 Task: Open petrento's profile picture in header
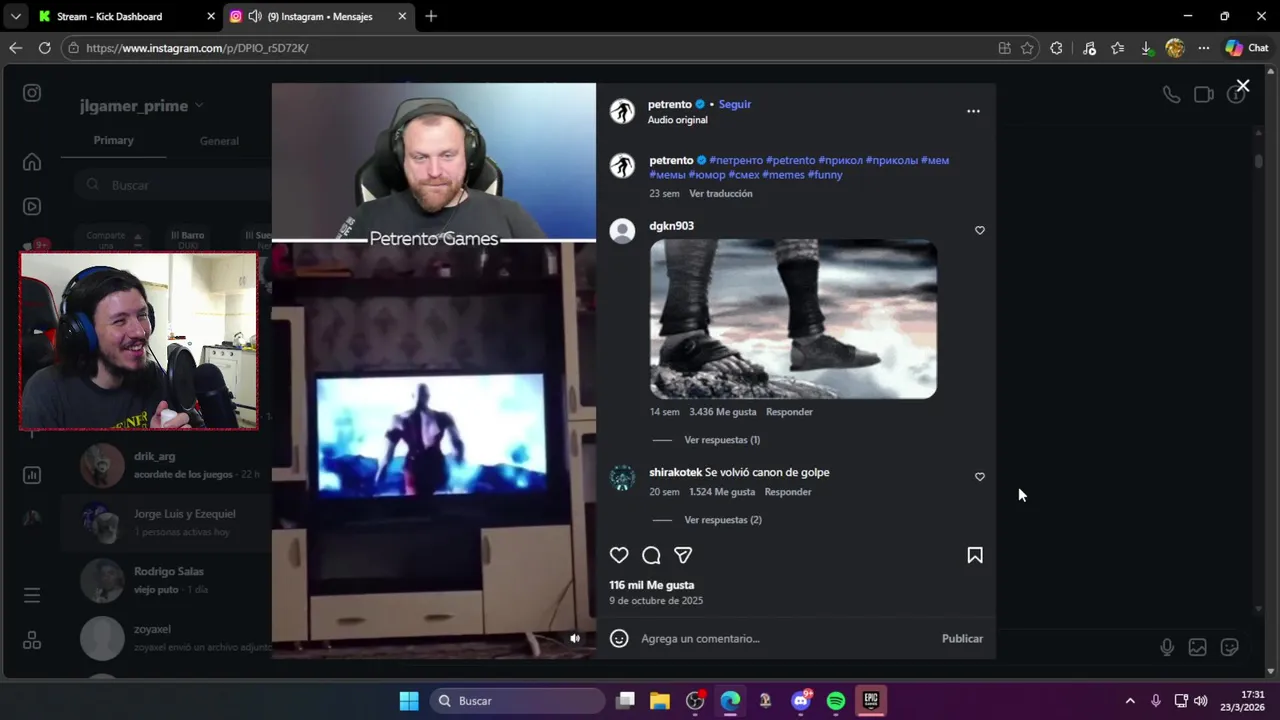click(622, 111)
